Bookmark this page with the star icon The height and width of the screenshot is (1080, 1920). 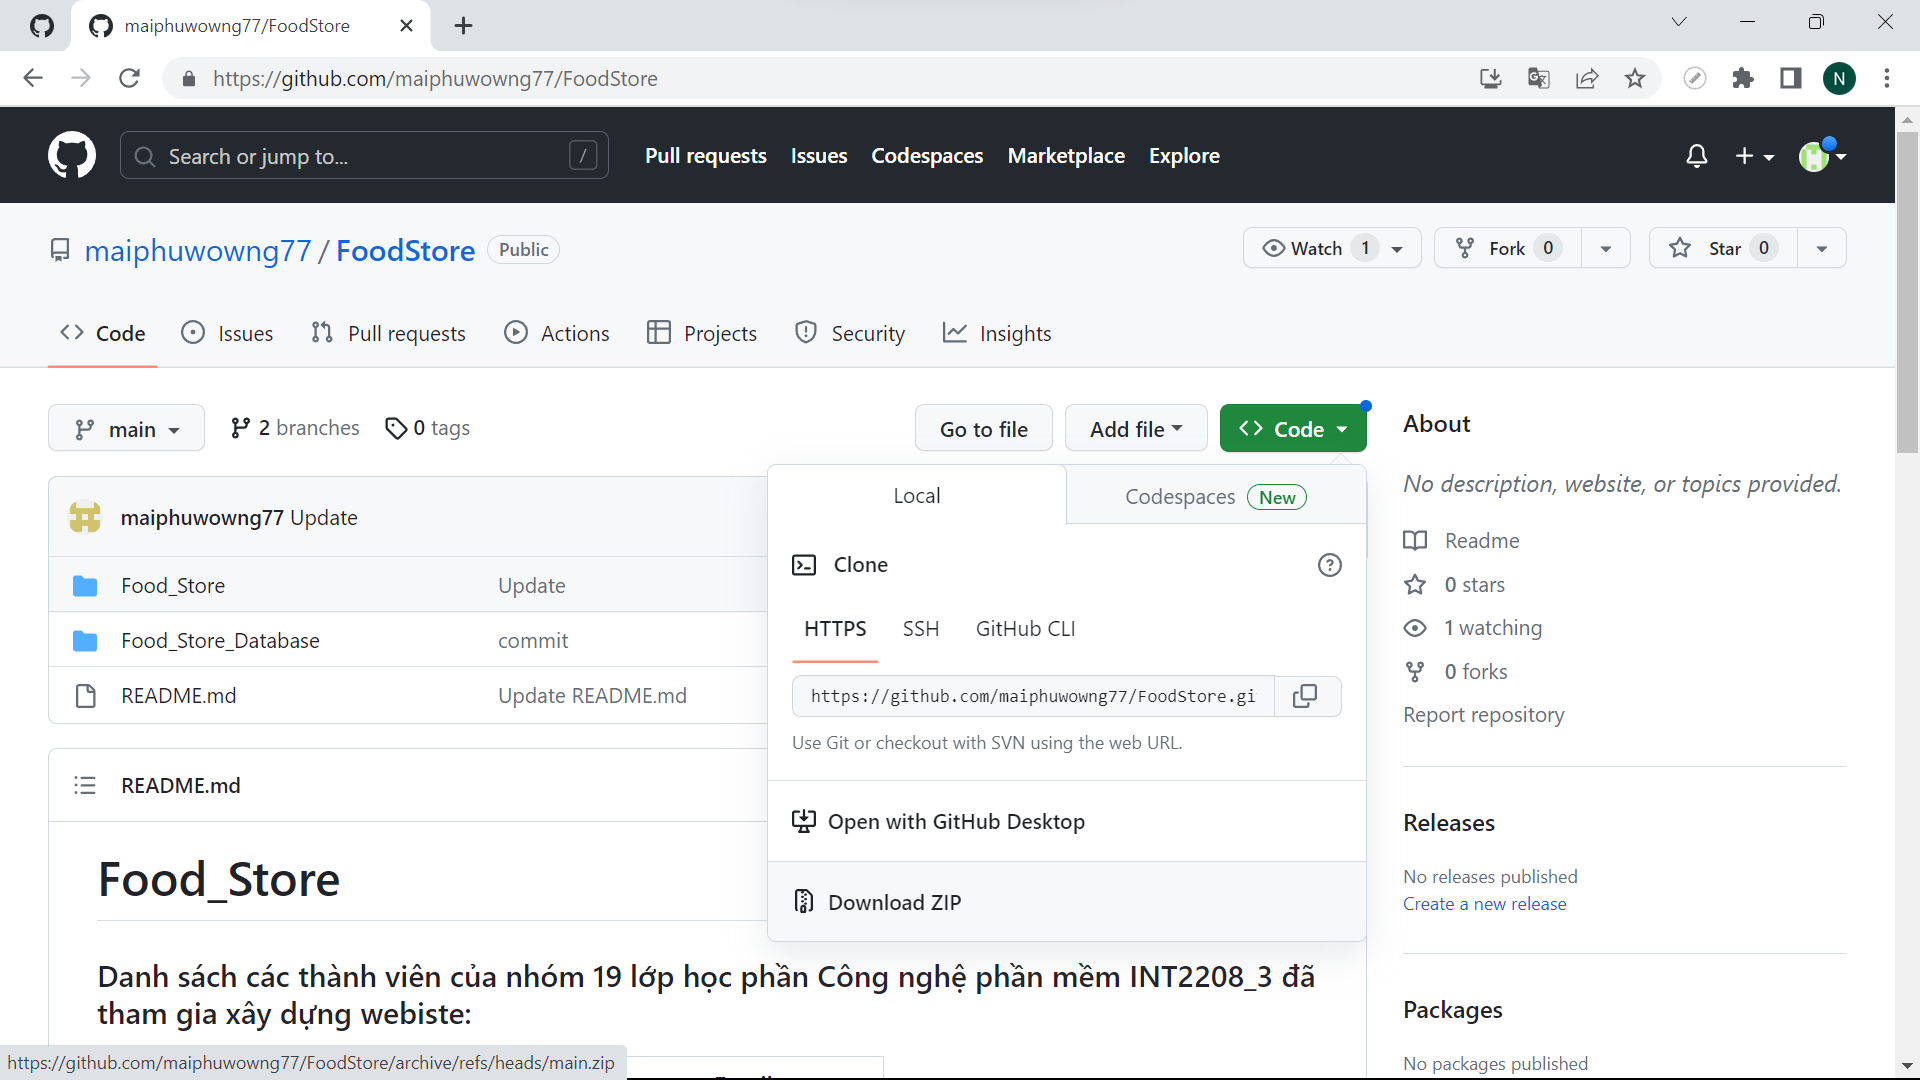[1635, 78]
